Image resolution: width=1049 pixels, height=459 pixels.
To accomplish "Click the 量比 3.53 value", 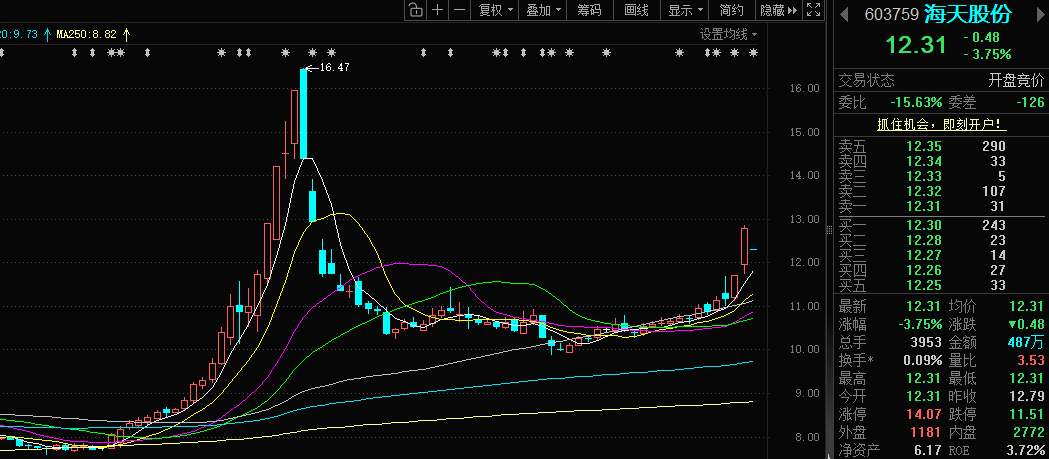I will pos(1031,361).
